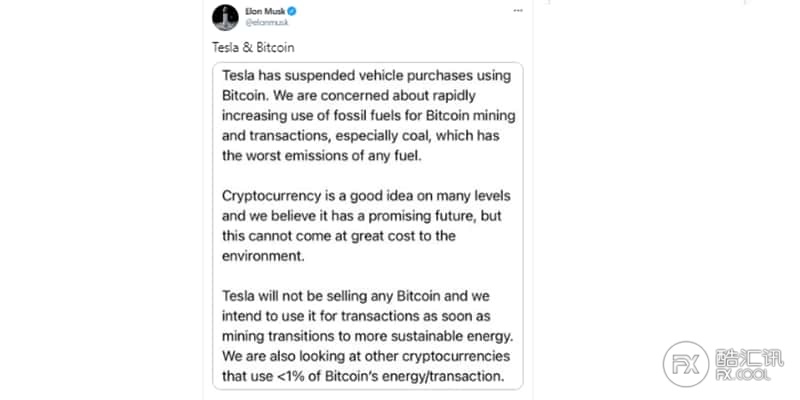The width and height of the screenshot is (800, 400).
Task: Click line We are also looking at other cryptocurrencies
Action: coord(366,356)
